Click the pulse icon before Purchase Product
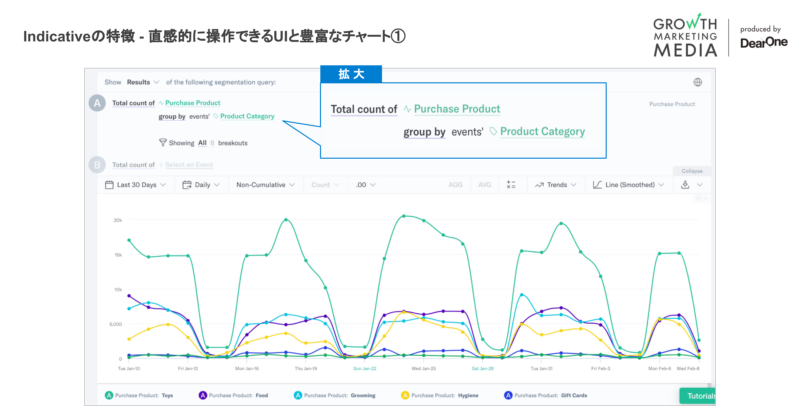This screenshot has width=800, height=420. (x=161, y=103)
